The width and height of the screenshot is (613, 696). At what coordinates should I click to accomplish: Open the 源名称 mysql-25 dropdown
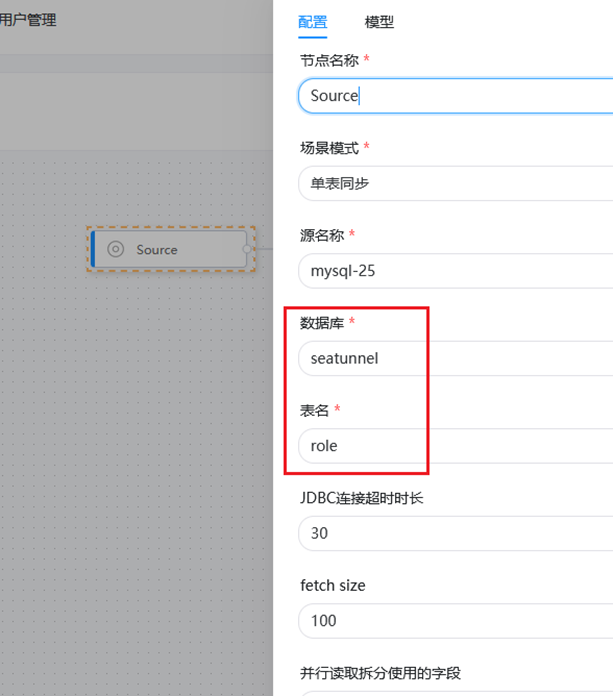pyautogui.click(x=455, y=271)
